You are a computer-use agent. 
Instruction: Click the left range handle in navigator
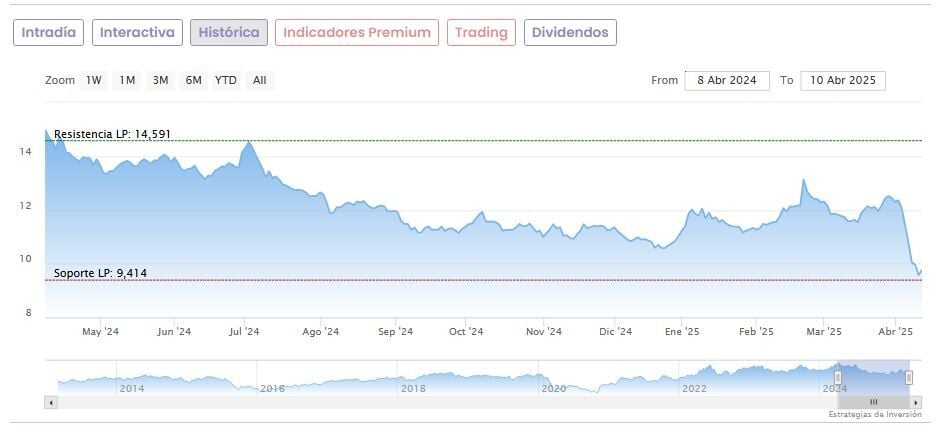pyautogui.click(x=838, y=378)
